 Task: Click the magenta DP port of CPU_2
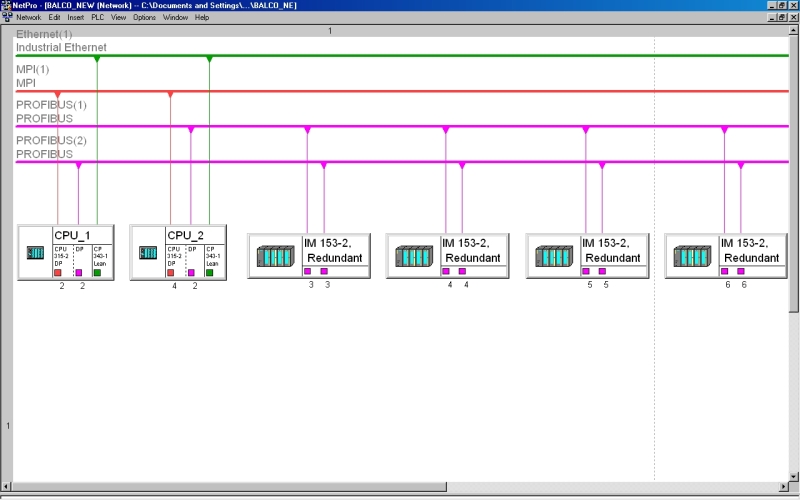point(191,272)
